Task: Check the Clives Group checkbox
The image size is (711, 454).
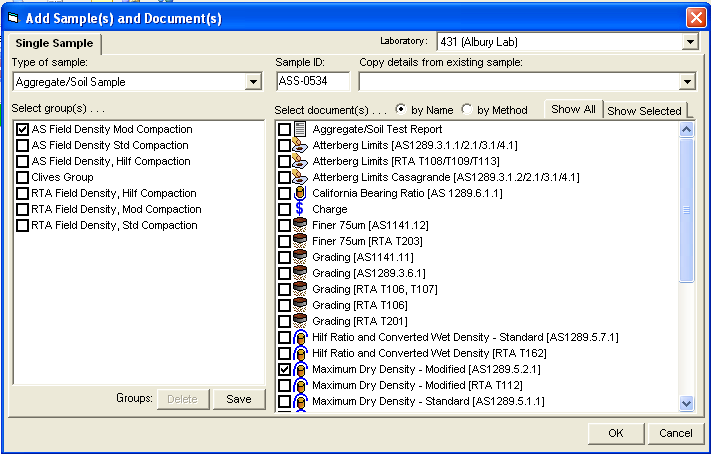Action: point(22,178)
